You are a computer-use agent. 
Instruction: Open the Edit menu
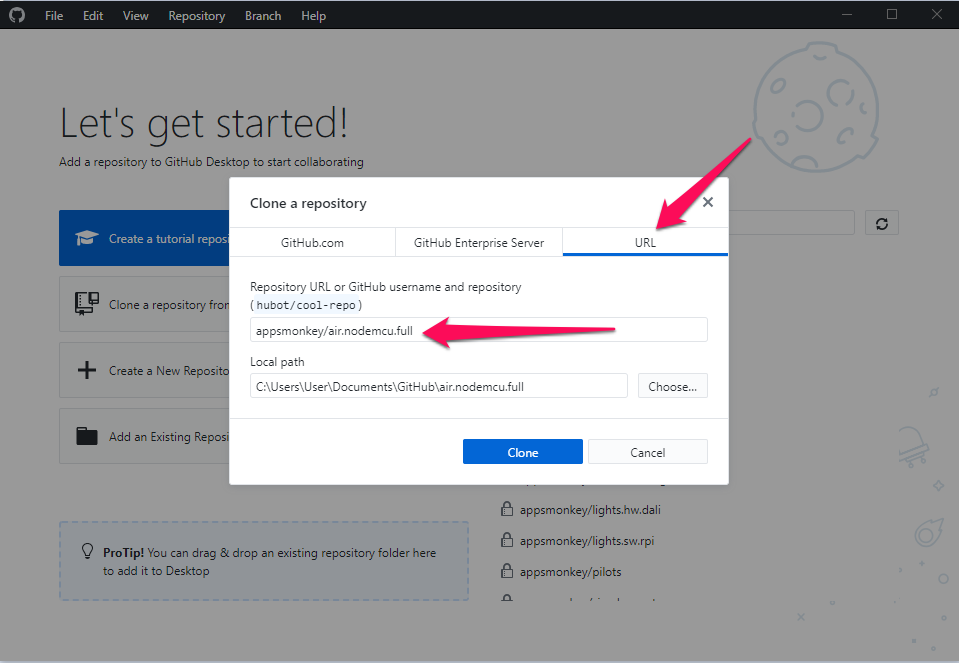pyautogui.click(x=93, y=16)
